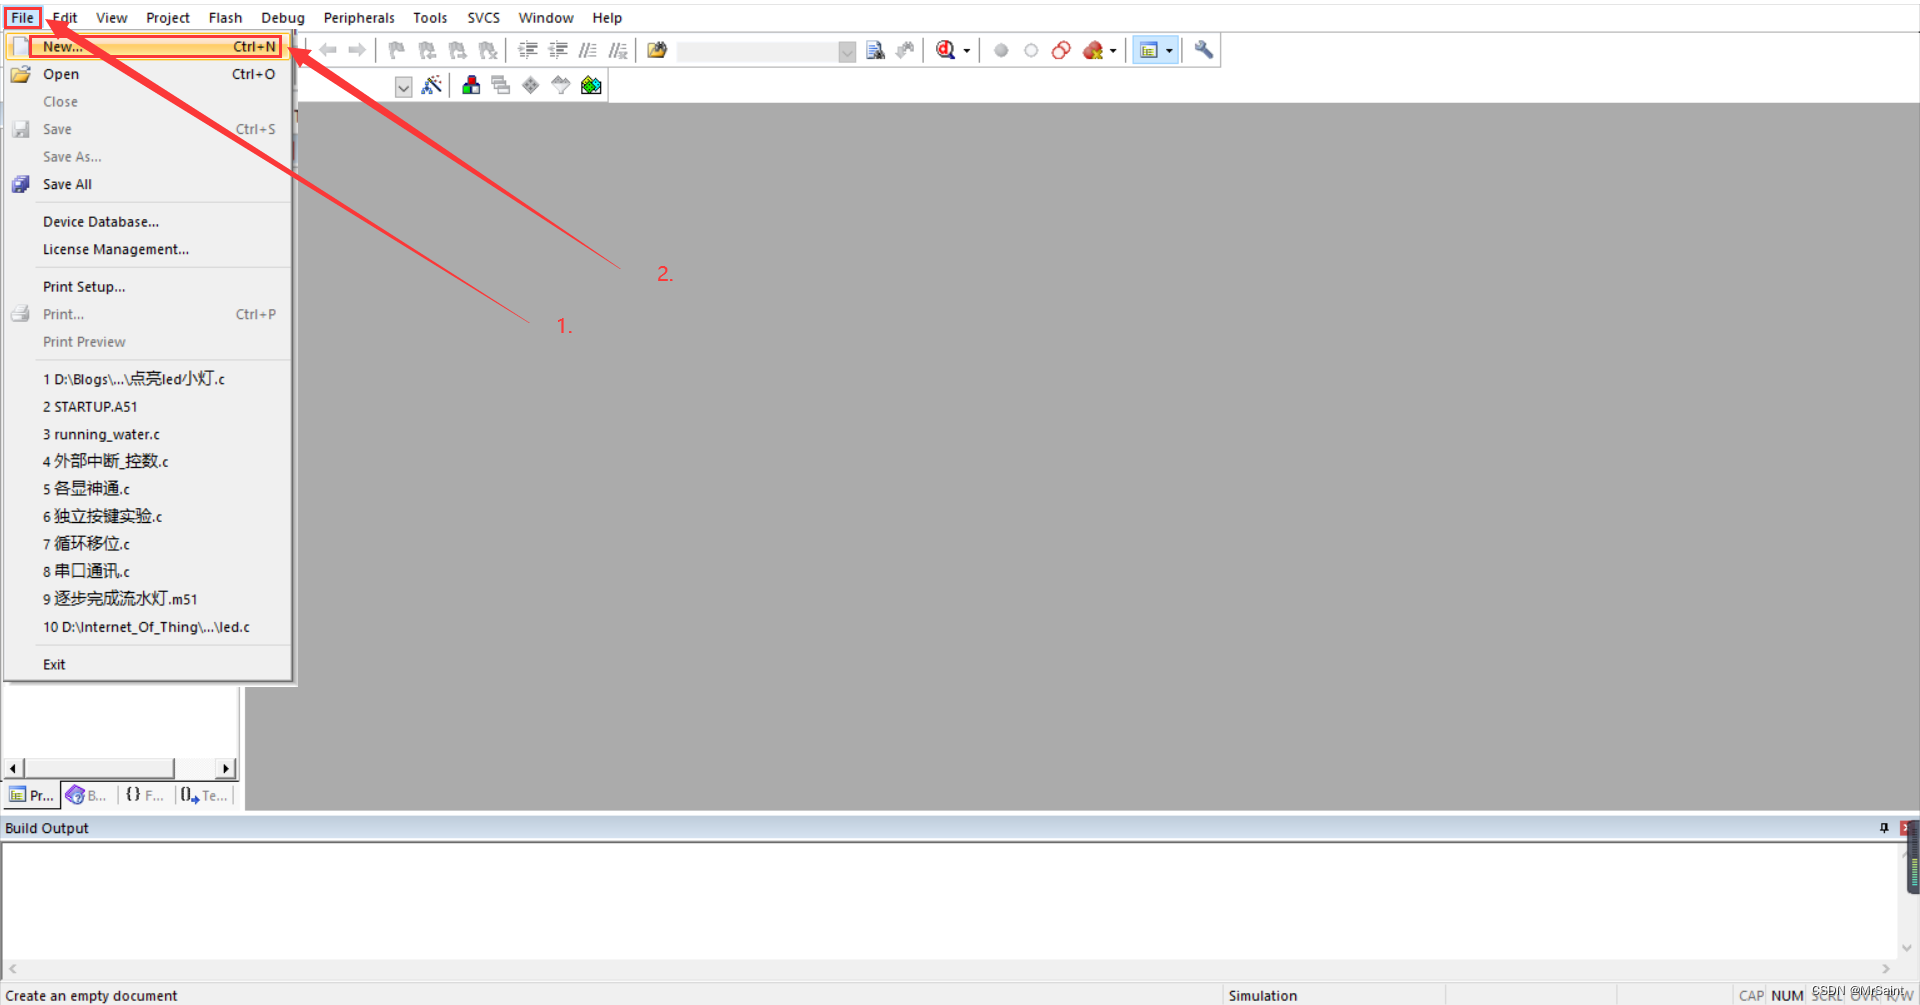Click the Comment selection icon
The width and height of the screenshot is (1920, 1005).
588,50
